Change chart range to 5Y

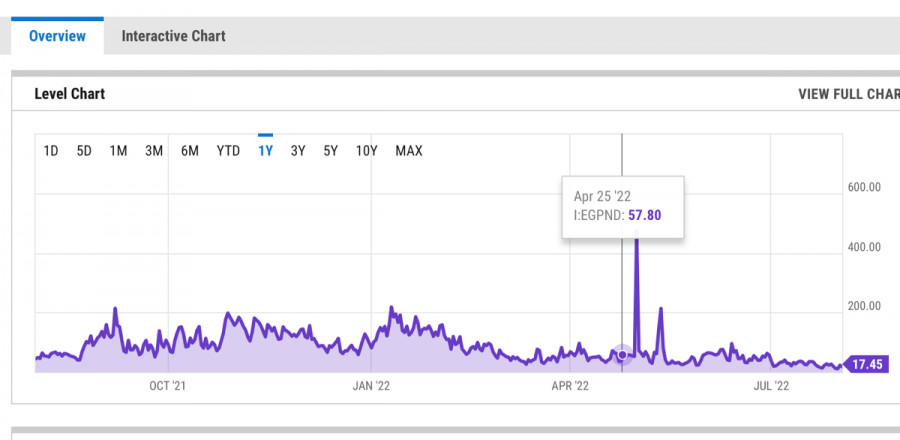point(330,151)
